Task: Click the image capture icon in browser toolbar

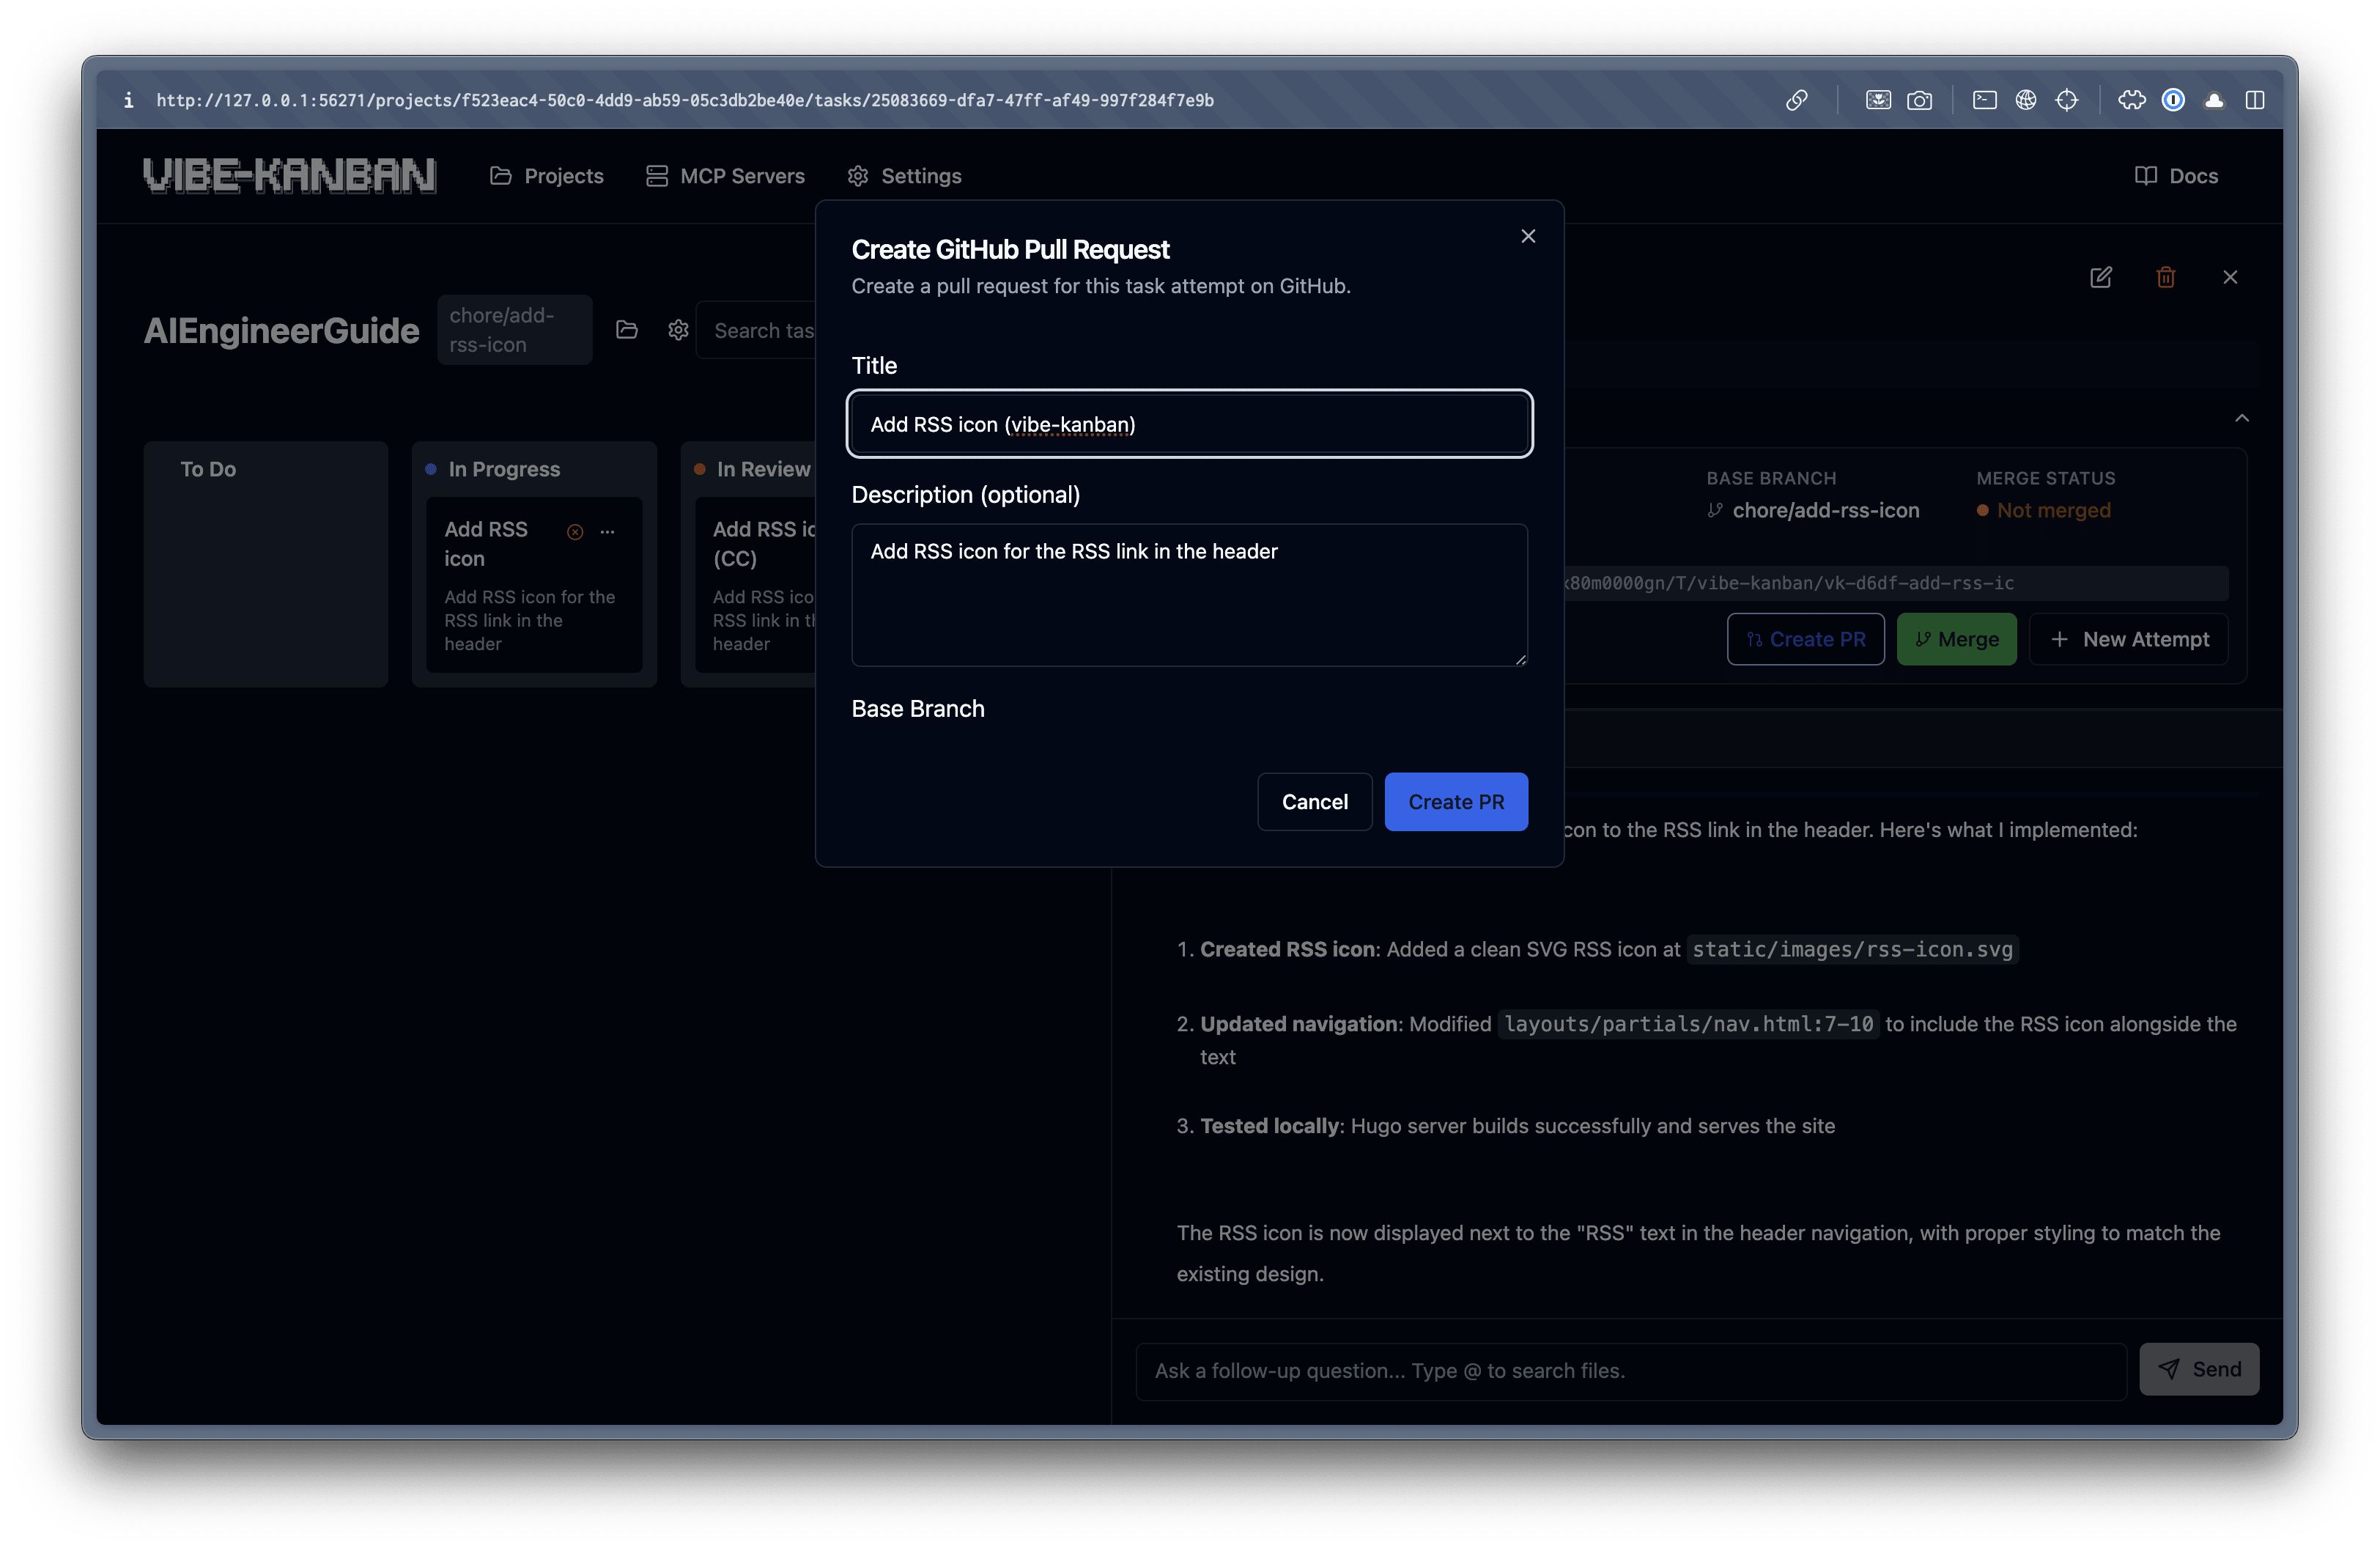Action: pyautogui.click(x=1878, y=100)
